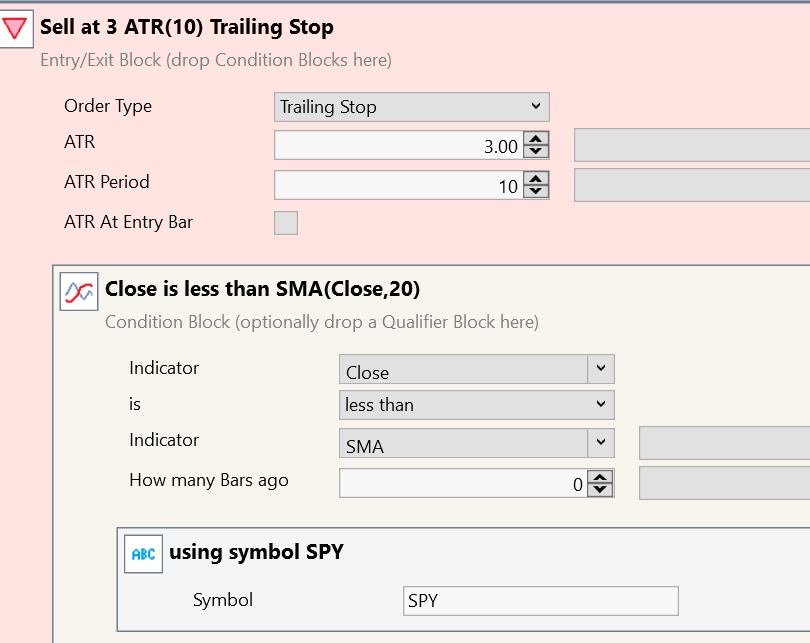The image size is (810, 643).
Task: Toggle the ATR At Entry Bar checkbox
Action: pyautogui.click(x=286, y=223)
